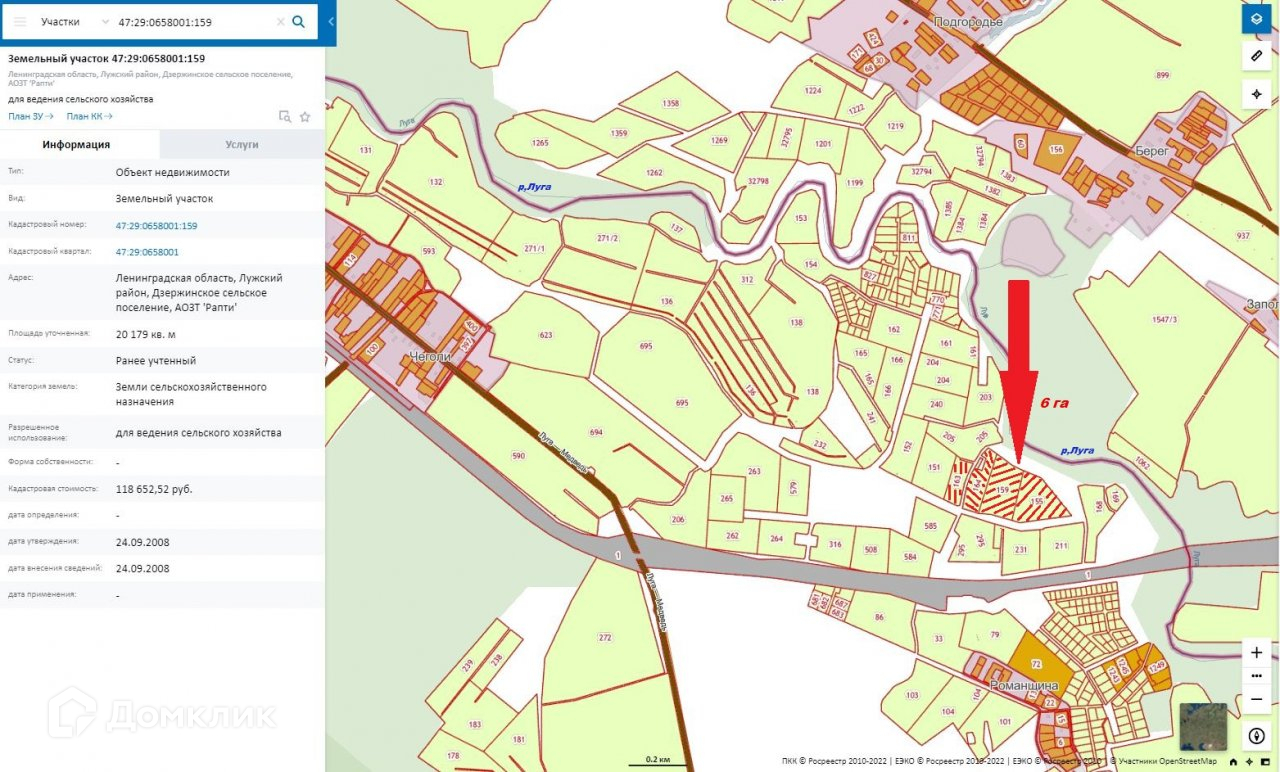Image resolution: width=1280 pixels, height=772 pixels.
Task: Select the heading Земельный участок 47:29:0658001:159
Action: pos(107,58)
